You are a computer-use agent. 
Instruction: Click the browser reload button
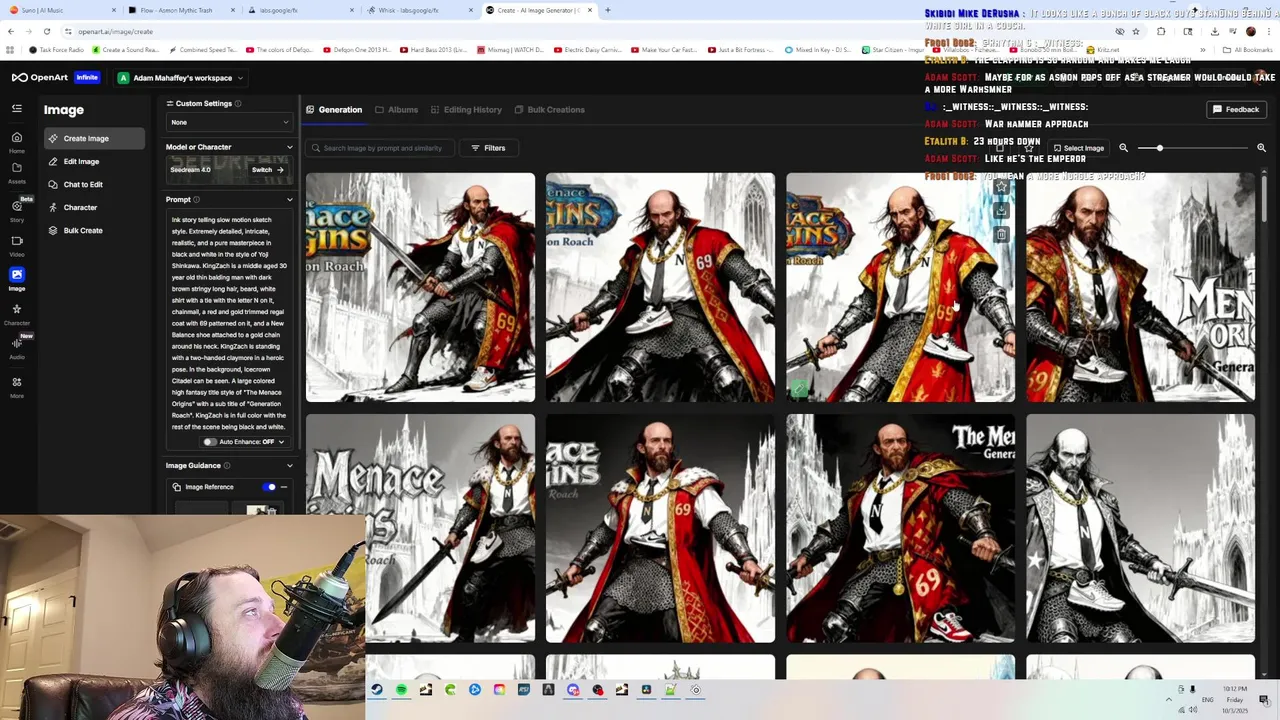pos(47,31)
